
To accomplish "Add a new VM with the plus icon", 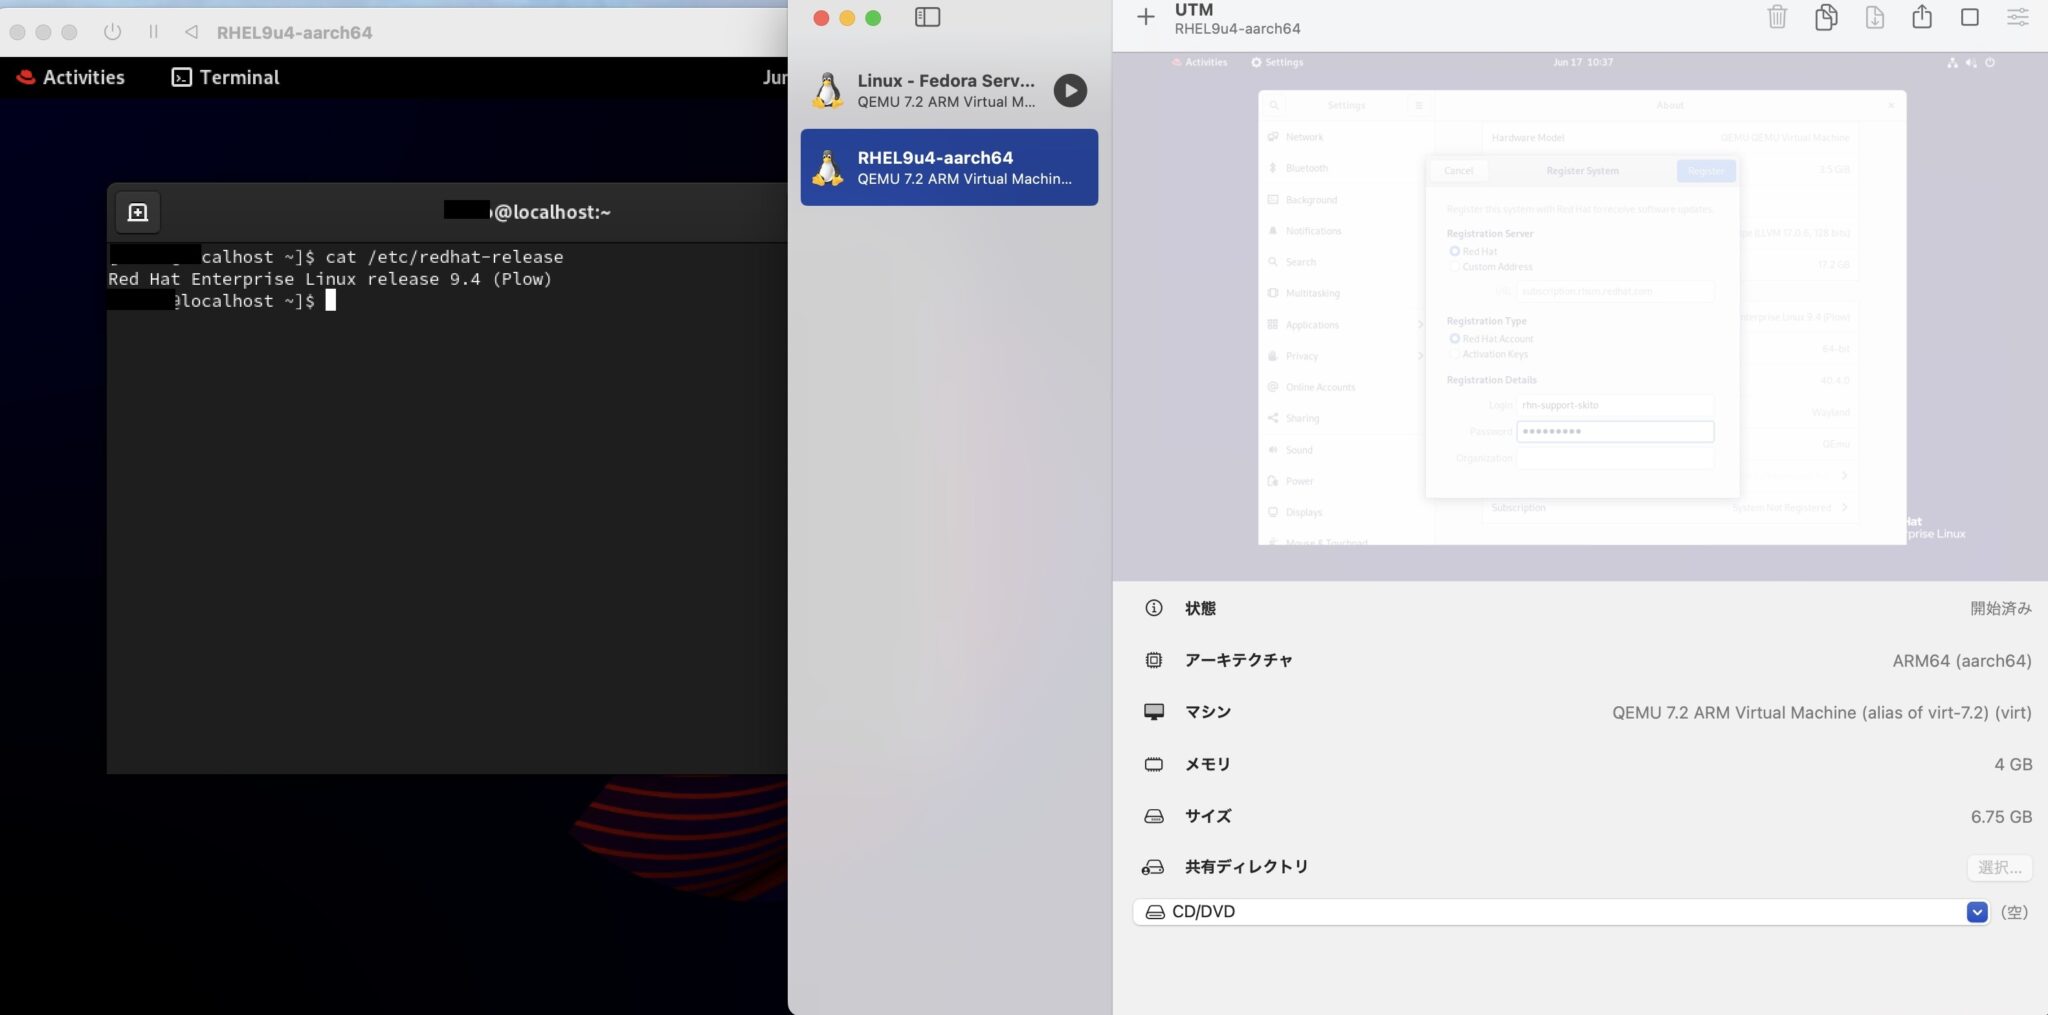I will point(1144,17).
